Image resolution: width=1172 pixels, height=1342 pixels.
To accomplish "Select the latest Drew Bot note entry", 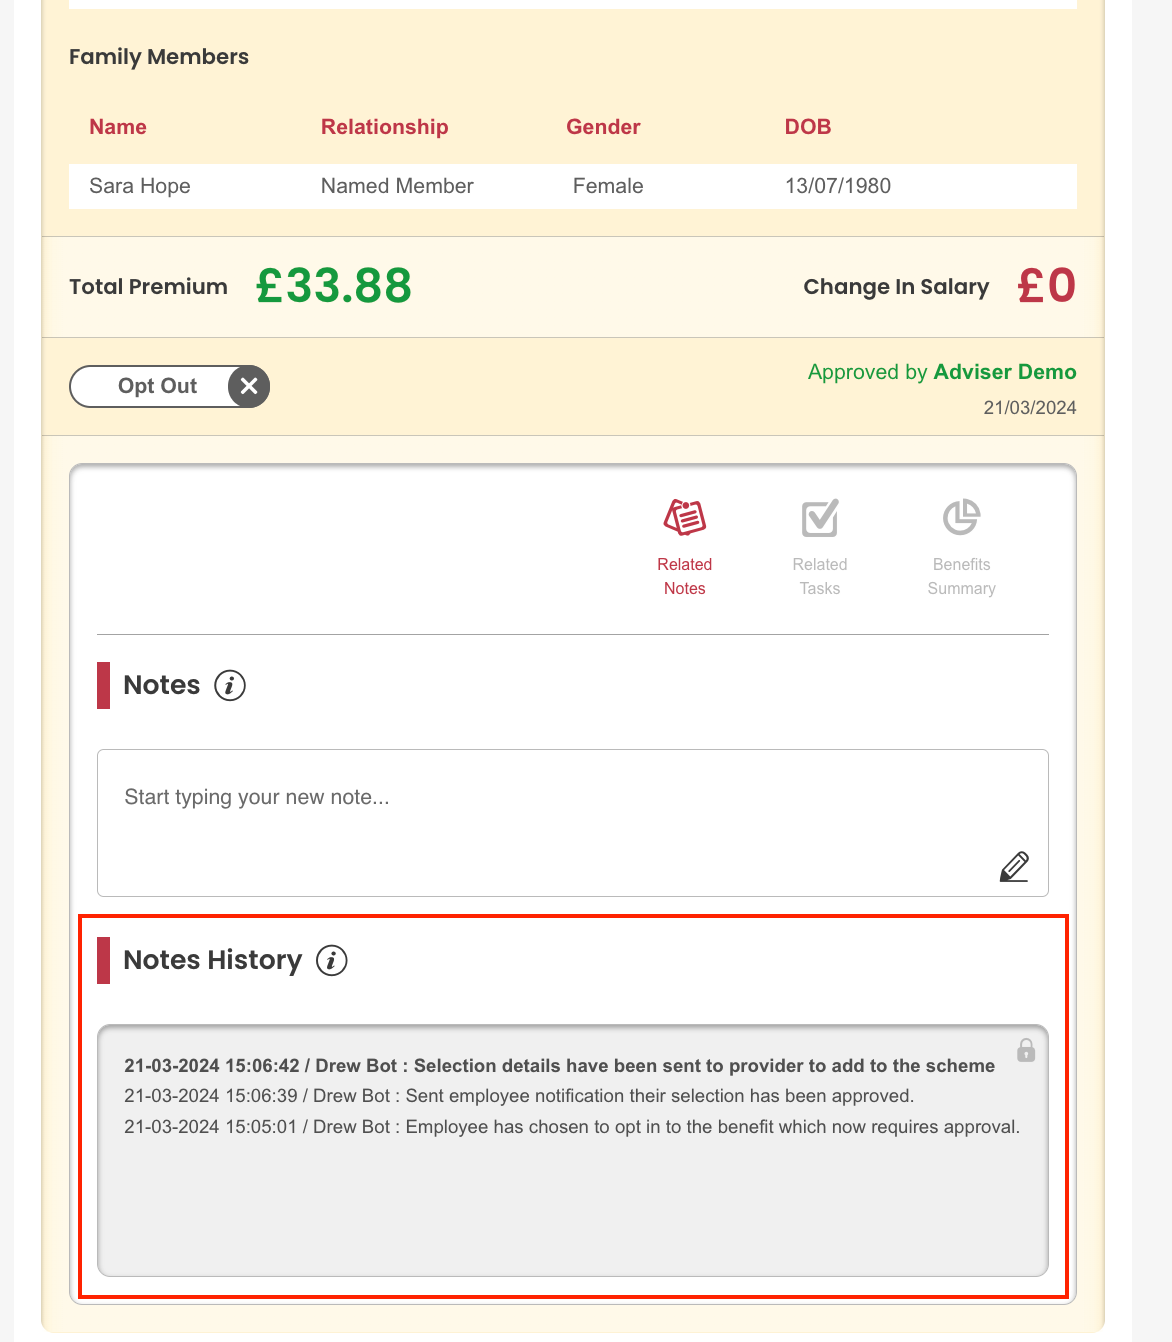I will [x=559, y=1066].
